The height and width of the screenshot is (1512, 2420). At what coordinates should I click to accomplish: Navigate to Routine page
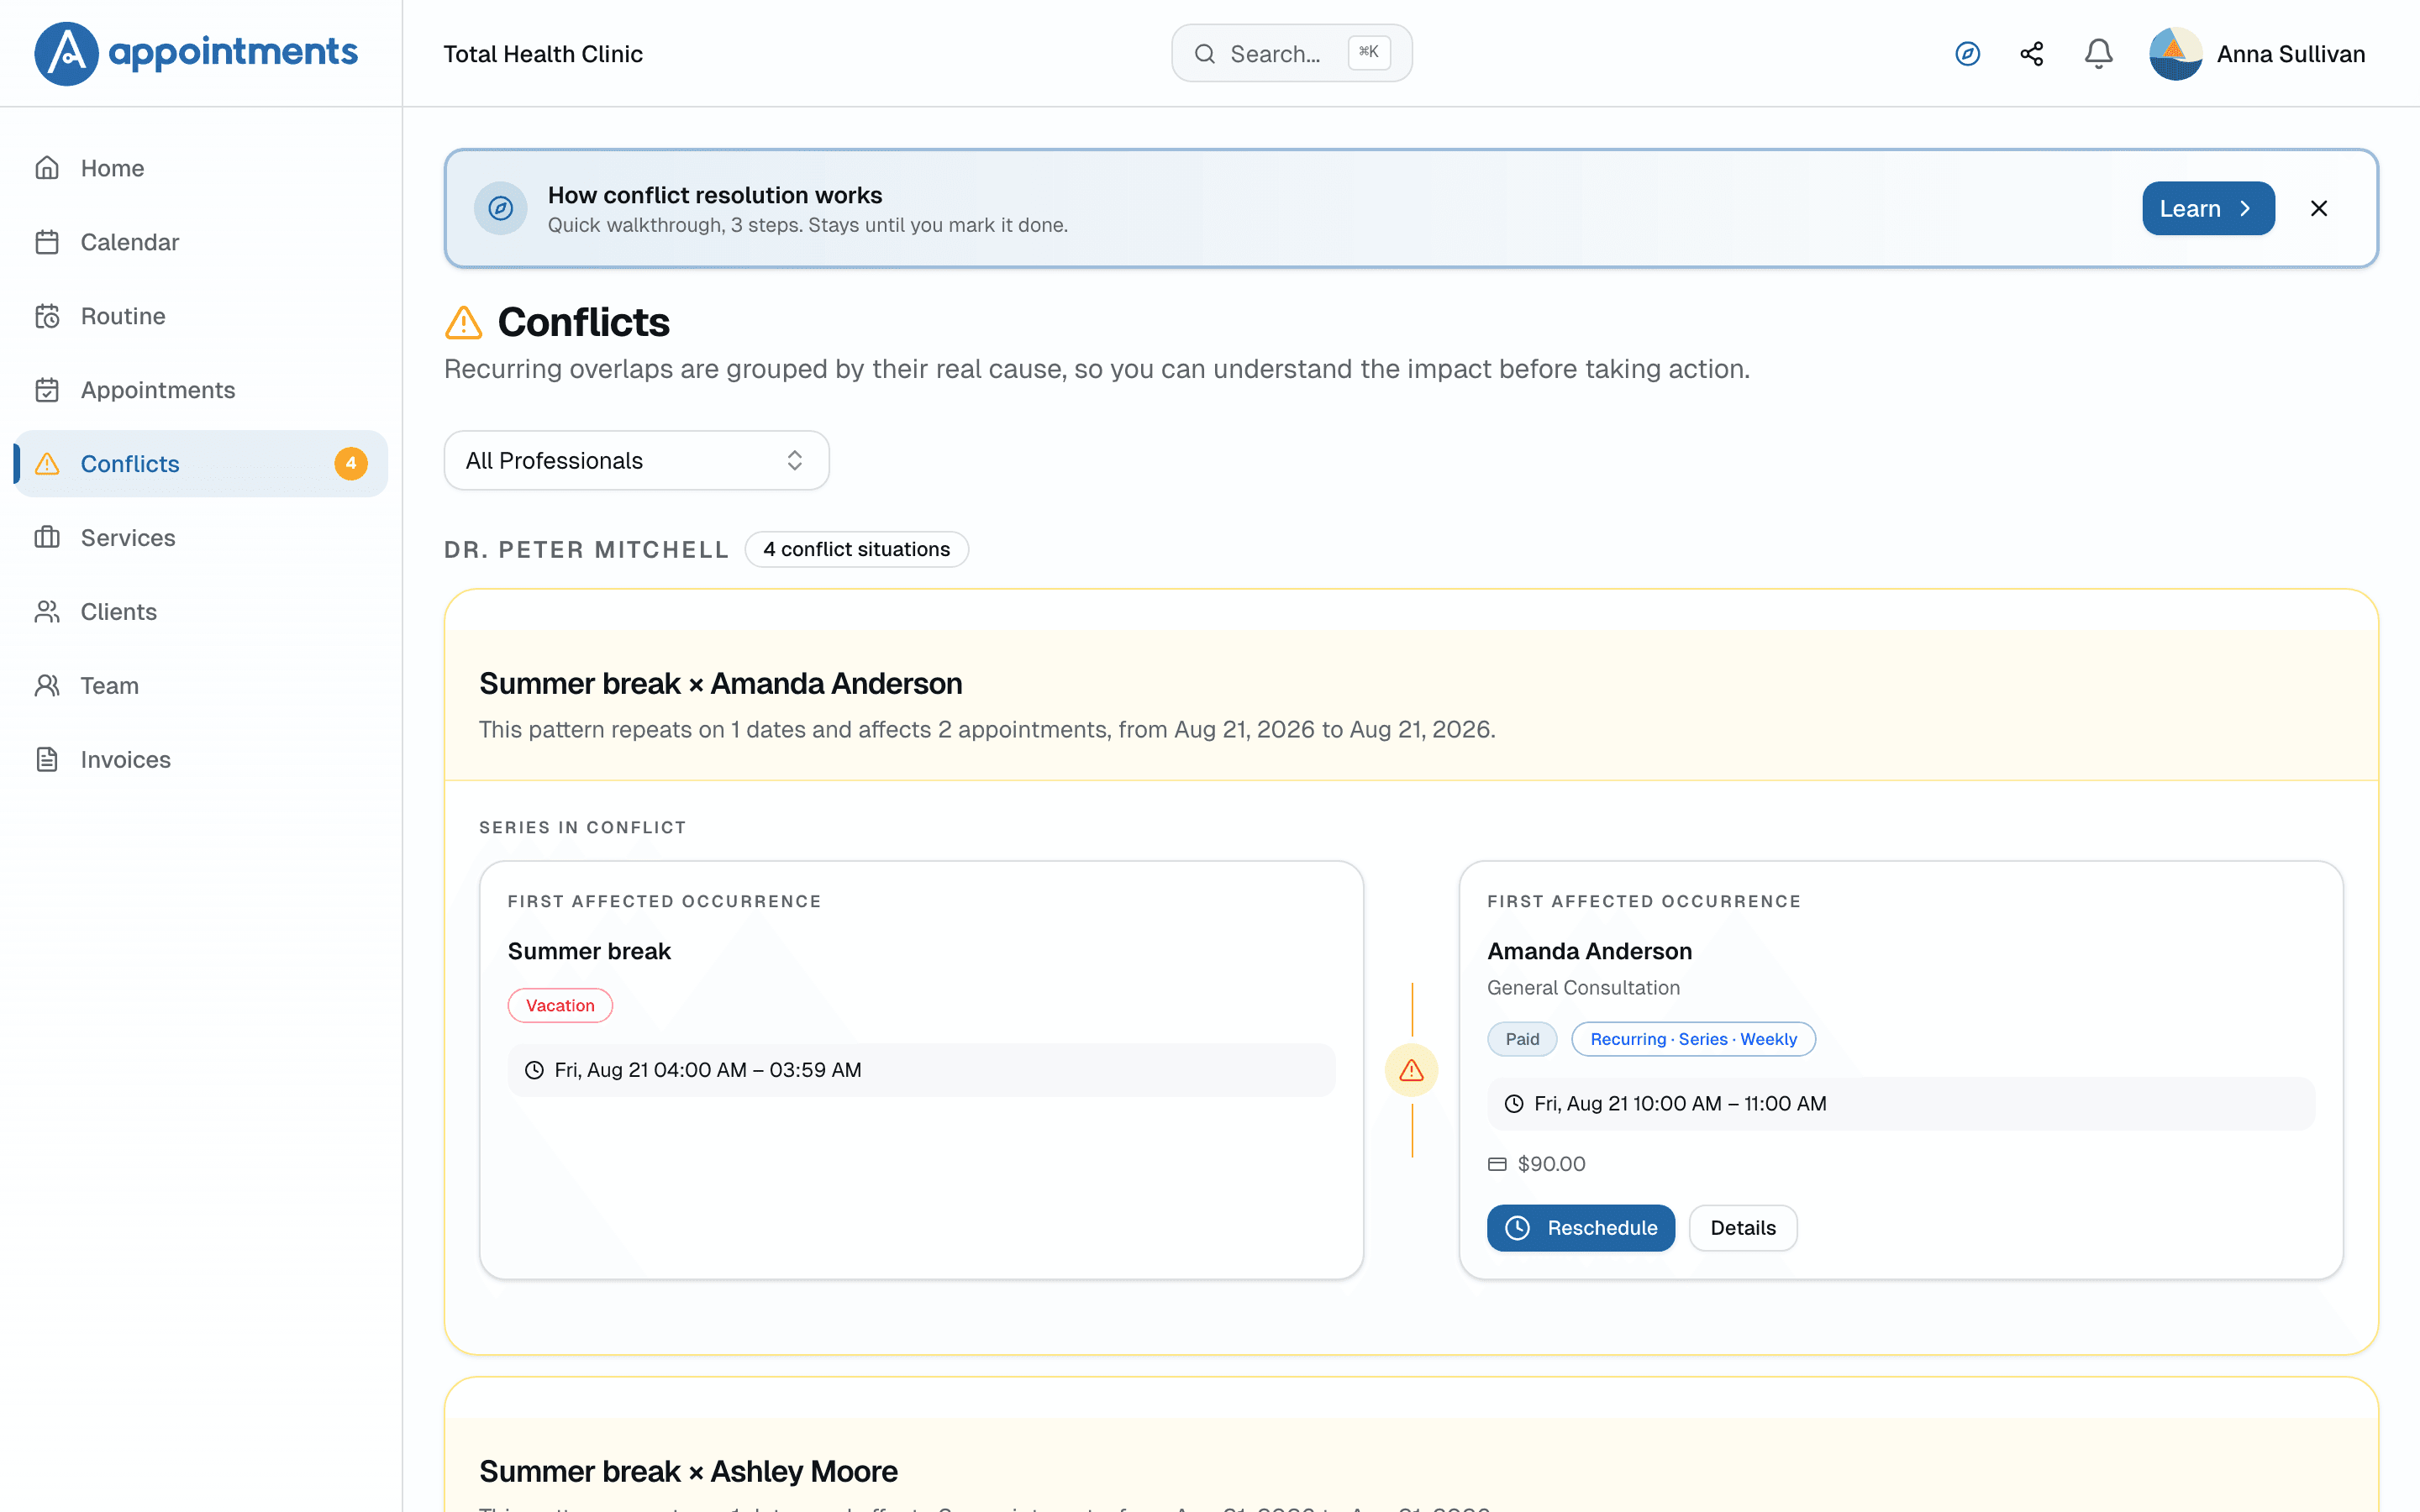pyautogui.click(x=201, y=316)
